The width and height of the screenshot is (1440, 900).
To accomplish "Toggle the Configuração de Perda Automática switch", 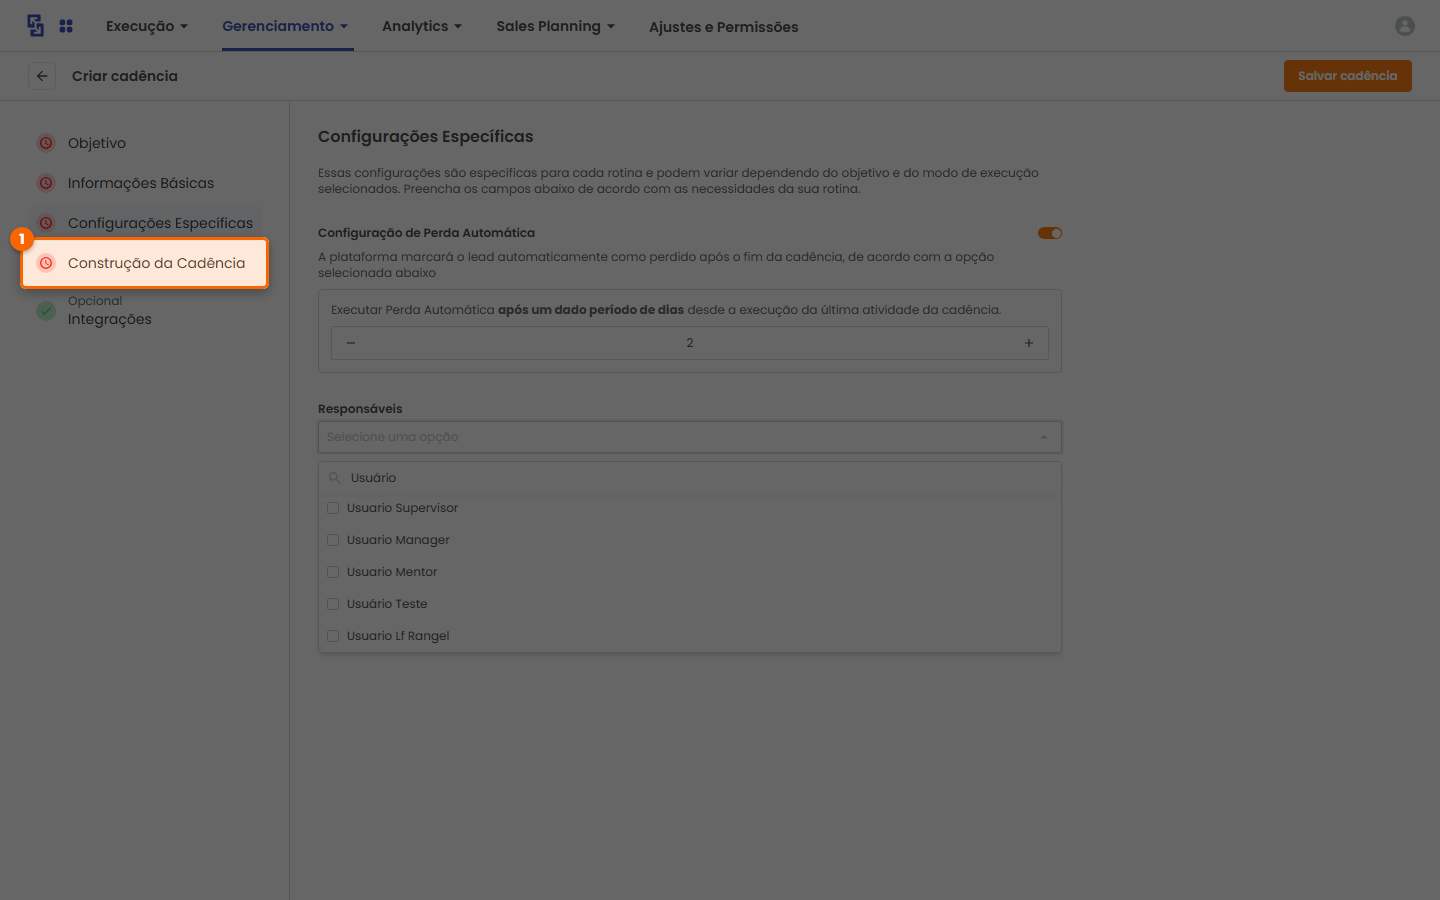I will [x=1050, y=233].
